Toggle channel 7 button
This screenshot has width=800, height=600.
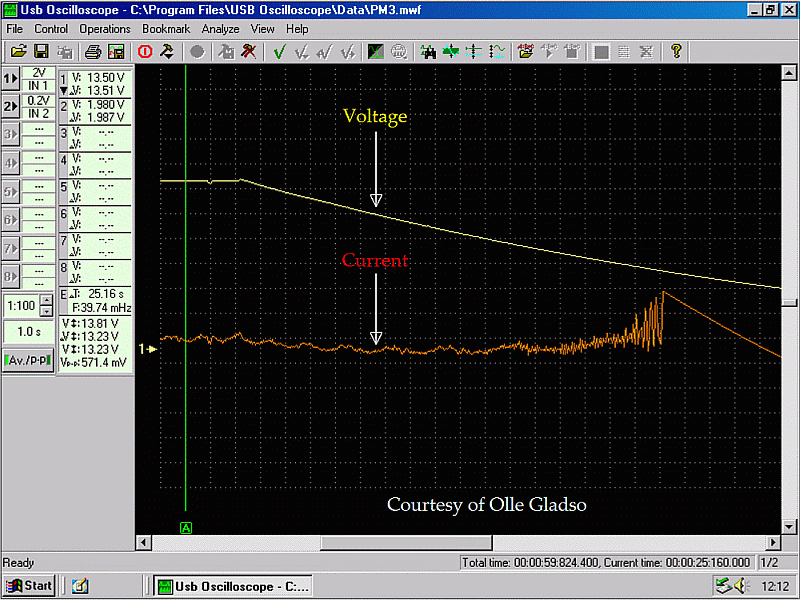pos(11,248)
